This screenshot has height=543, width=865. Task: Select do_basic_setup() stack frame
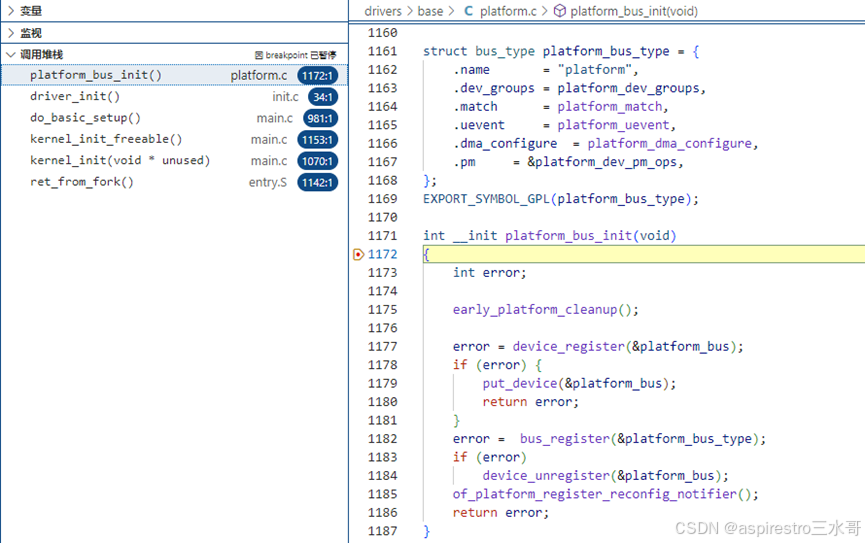(174, 118)
